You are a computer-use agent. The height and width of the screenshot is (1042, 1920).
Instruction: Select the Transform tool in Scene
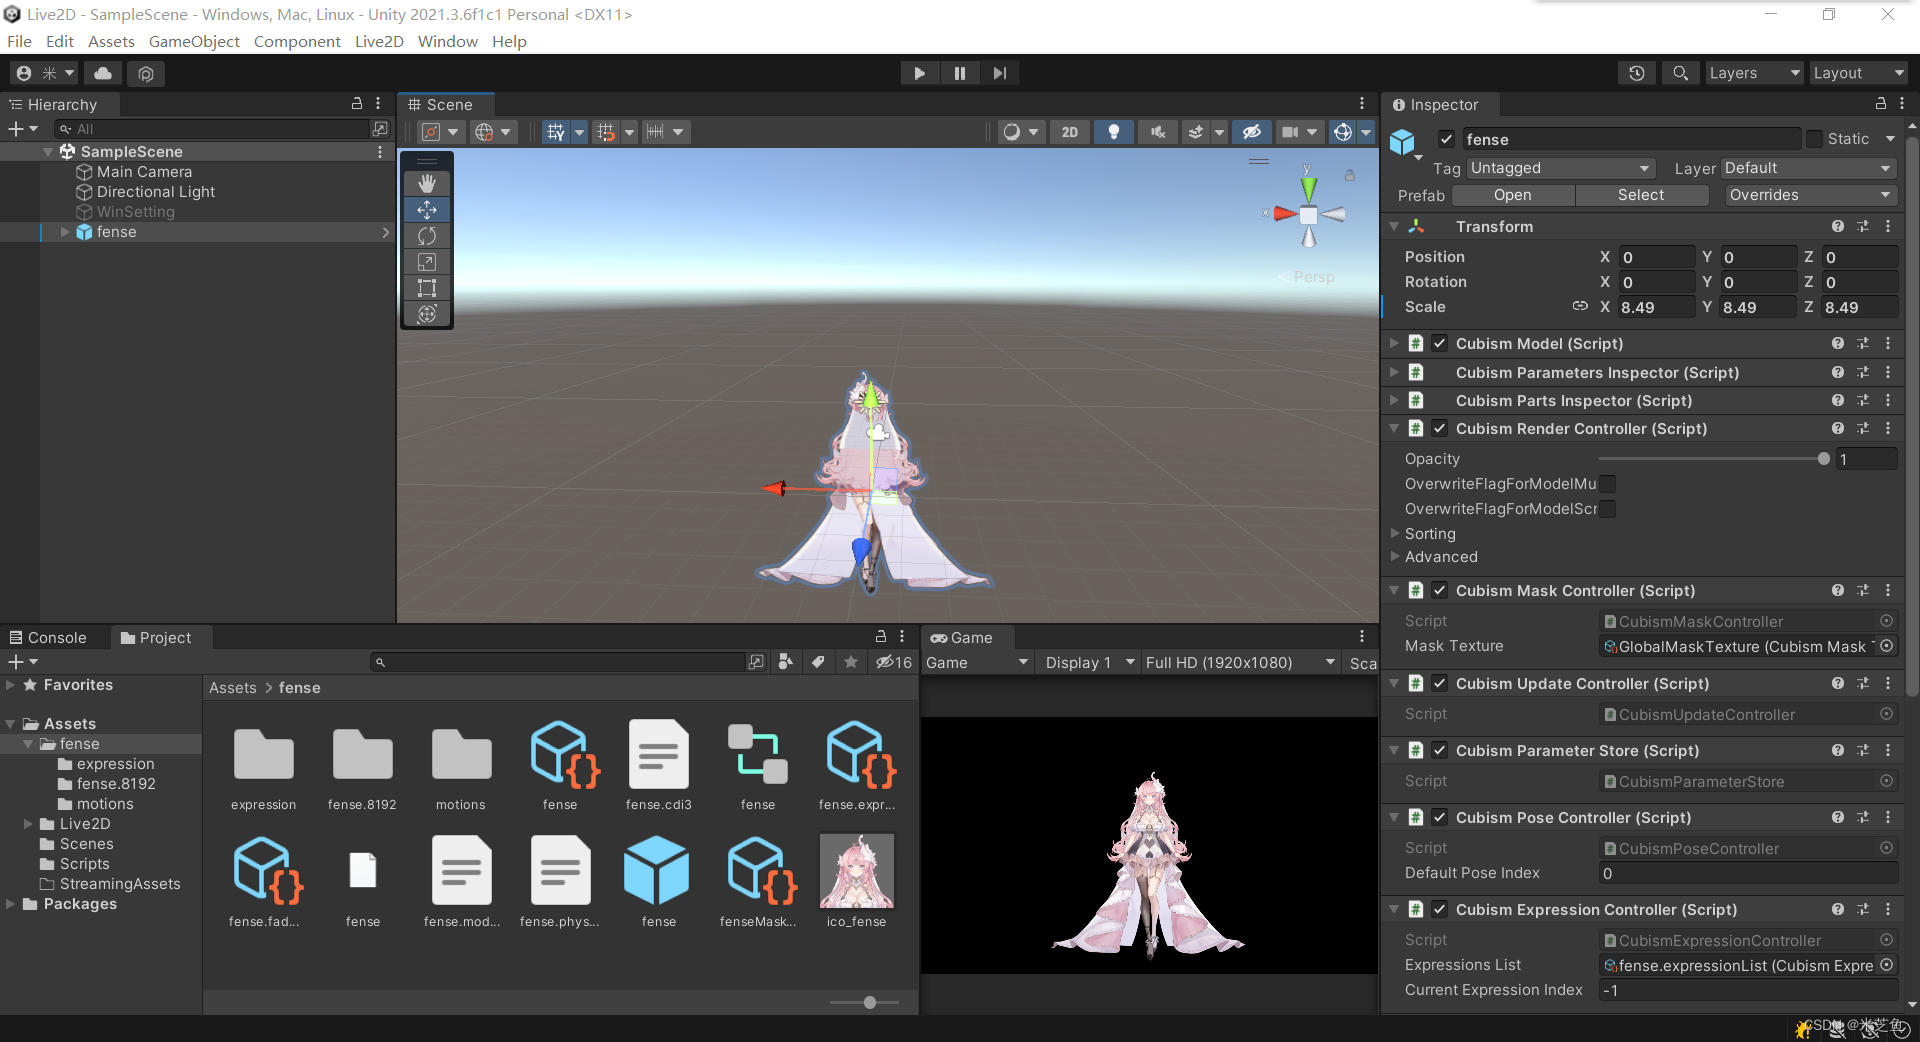pos(427,314)
